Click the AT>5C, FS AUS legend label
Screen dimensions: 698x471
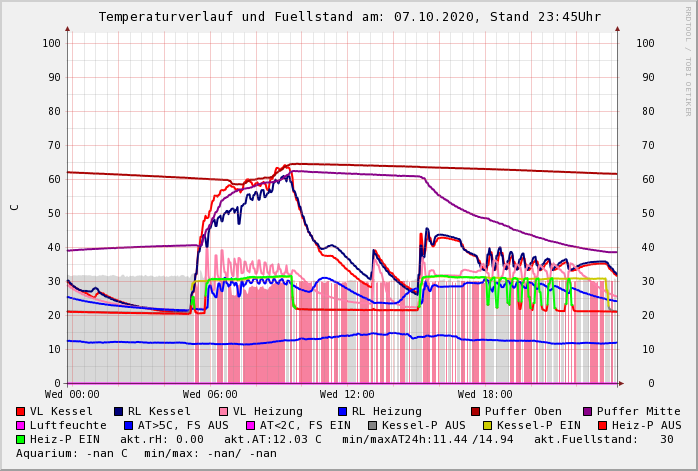point(183,426)
